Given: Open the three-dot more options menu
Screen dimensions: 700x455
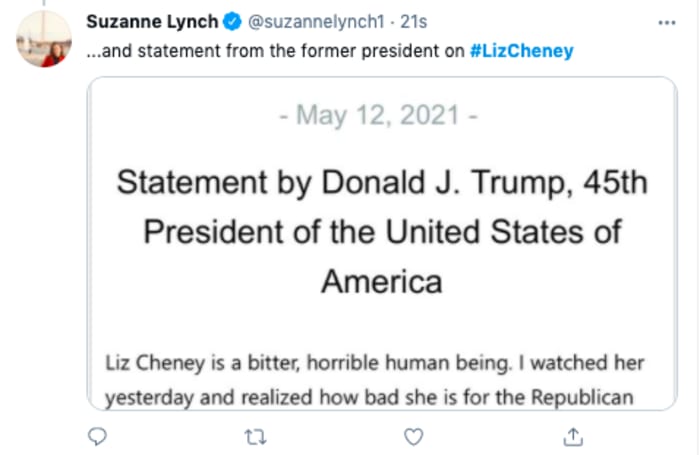Looking at the screenshot, I should point(666,21).
